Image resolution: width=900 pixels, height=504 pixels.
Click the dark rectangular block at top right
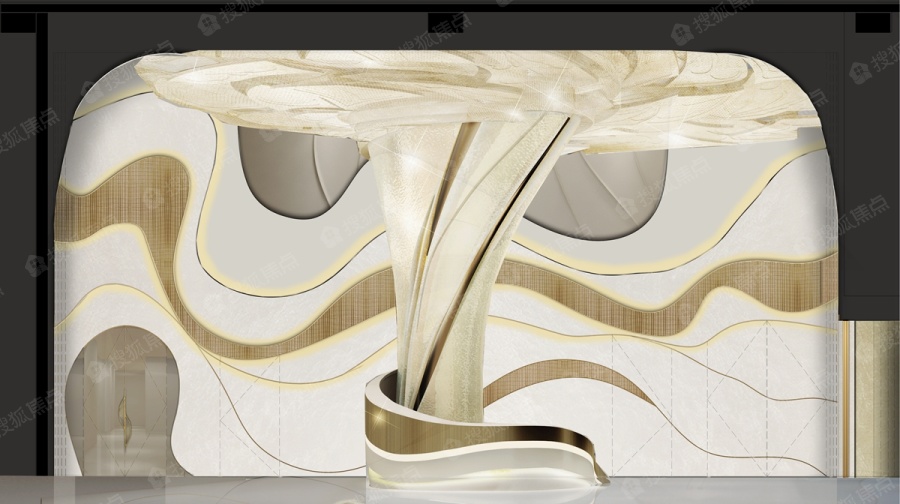(868, 22)
